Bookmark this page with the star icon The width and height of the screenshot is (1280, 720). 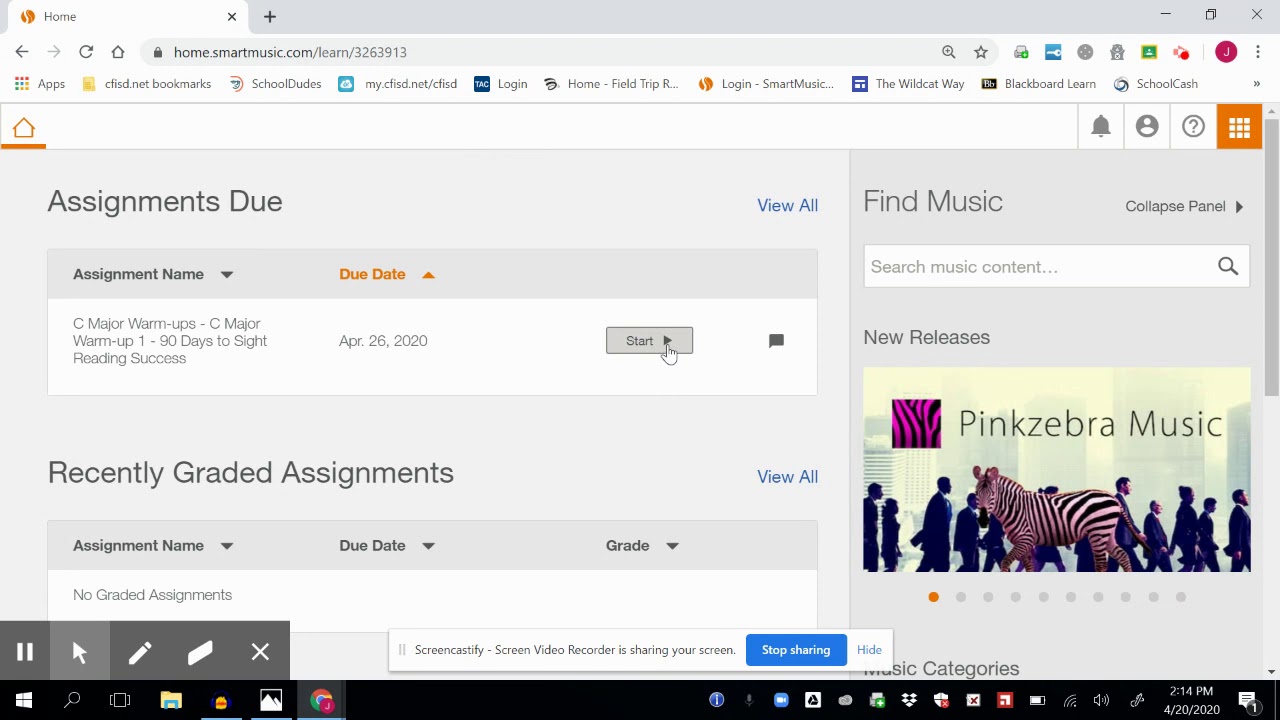tap(981, 52)
